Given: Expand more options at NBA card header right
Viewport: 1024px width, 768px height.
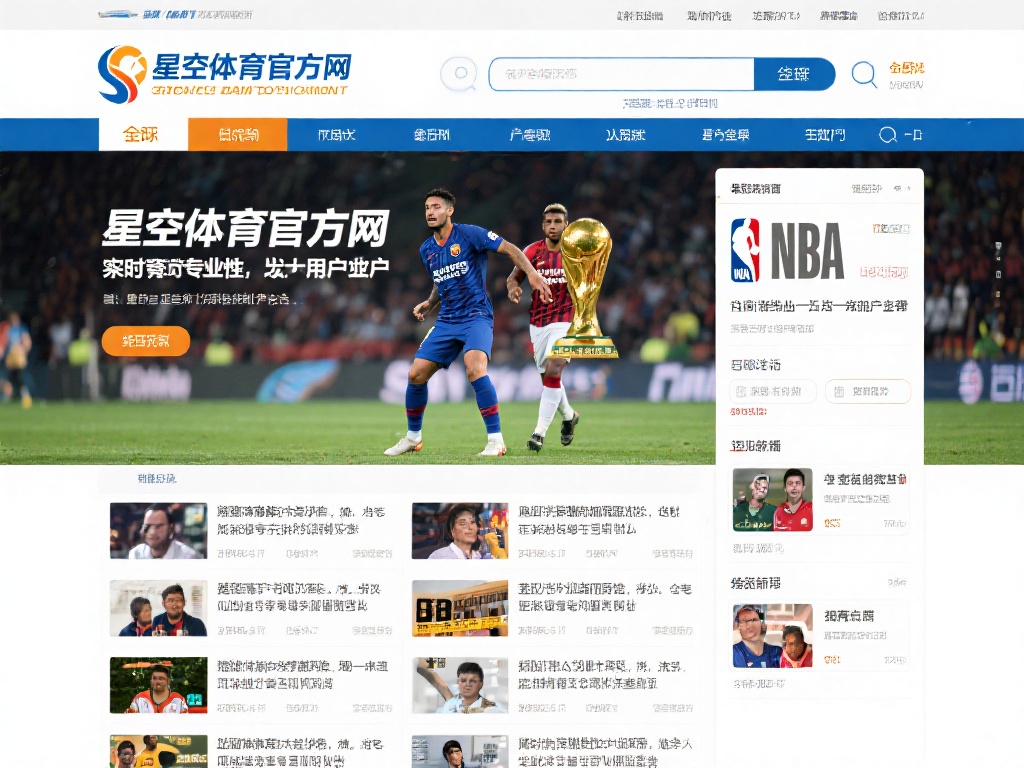Looking at the screenshot, I should 902,188.
